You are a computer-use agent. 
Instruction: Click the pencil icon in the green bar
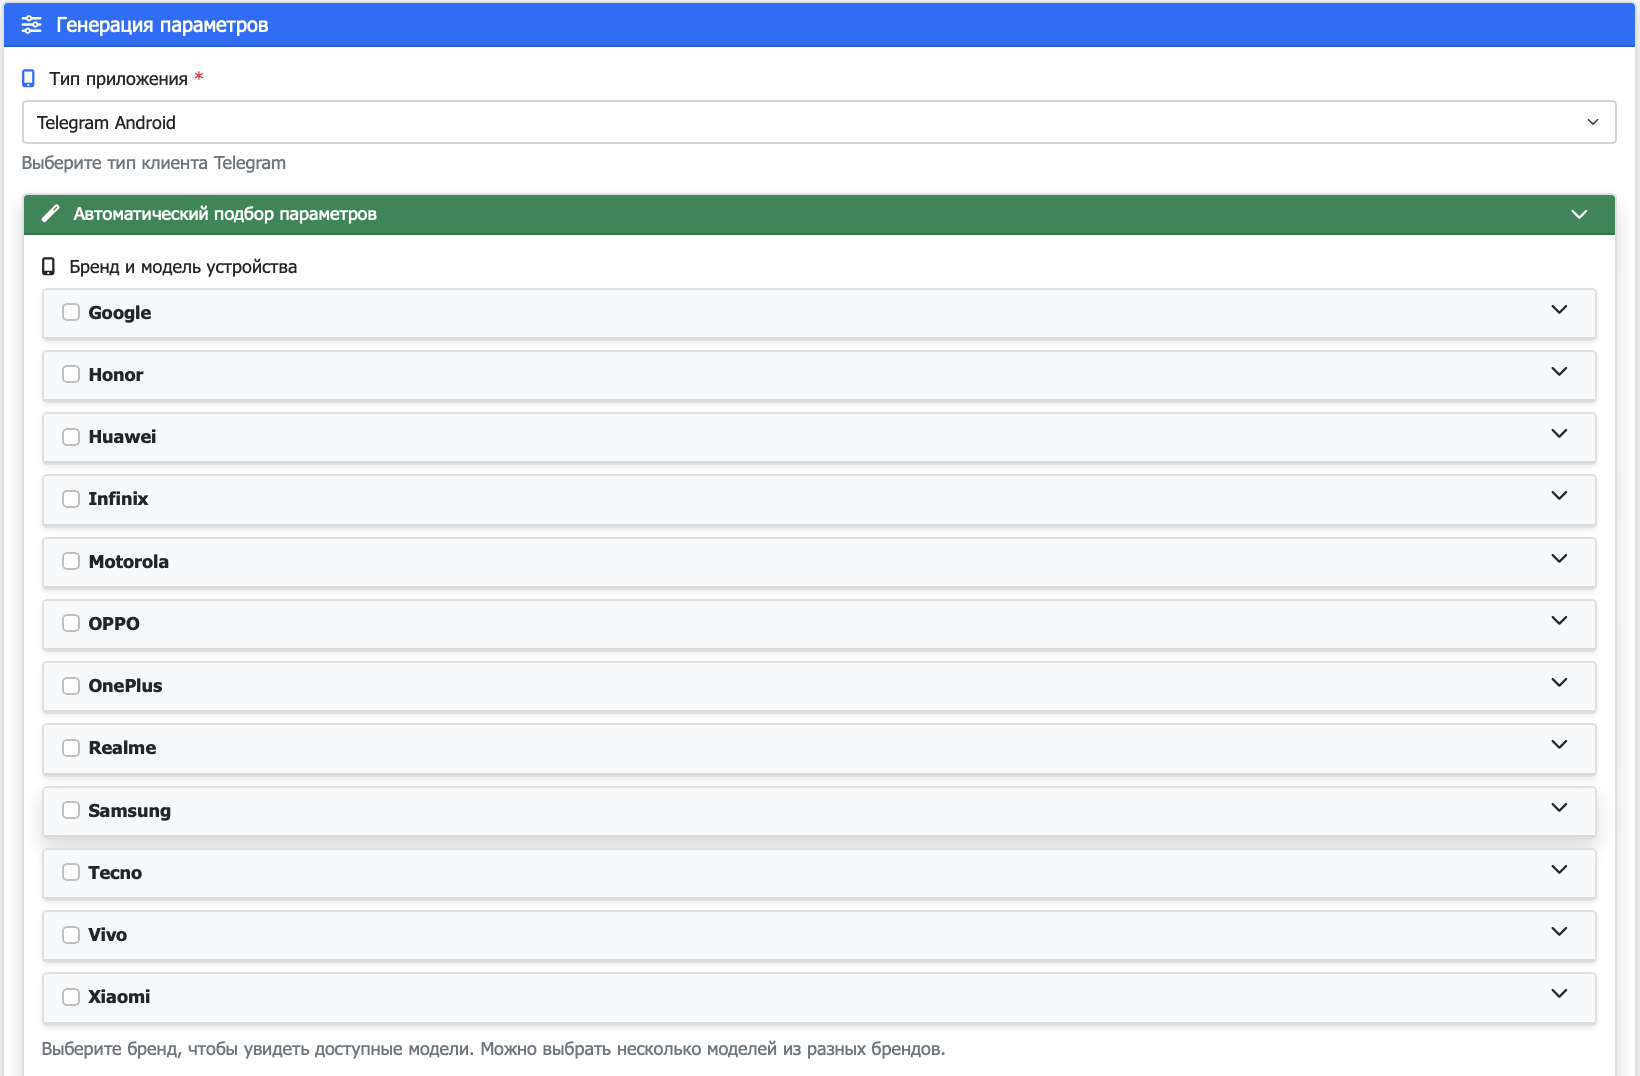coord(50,214)
